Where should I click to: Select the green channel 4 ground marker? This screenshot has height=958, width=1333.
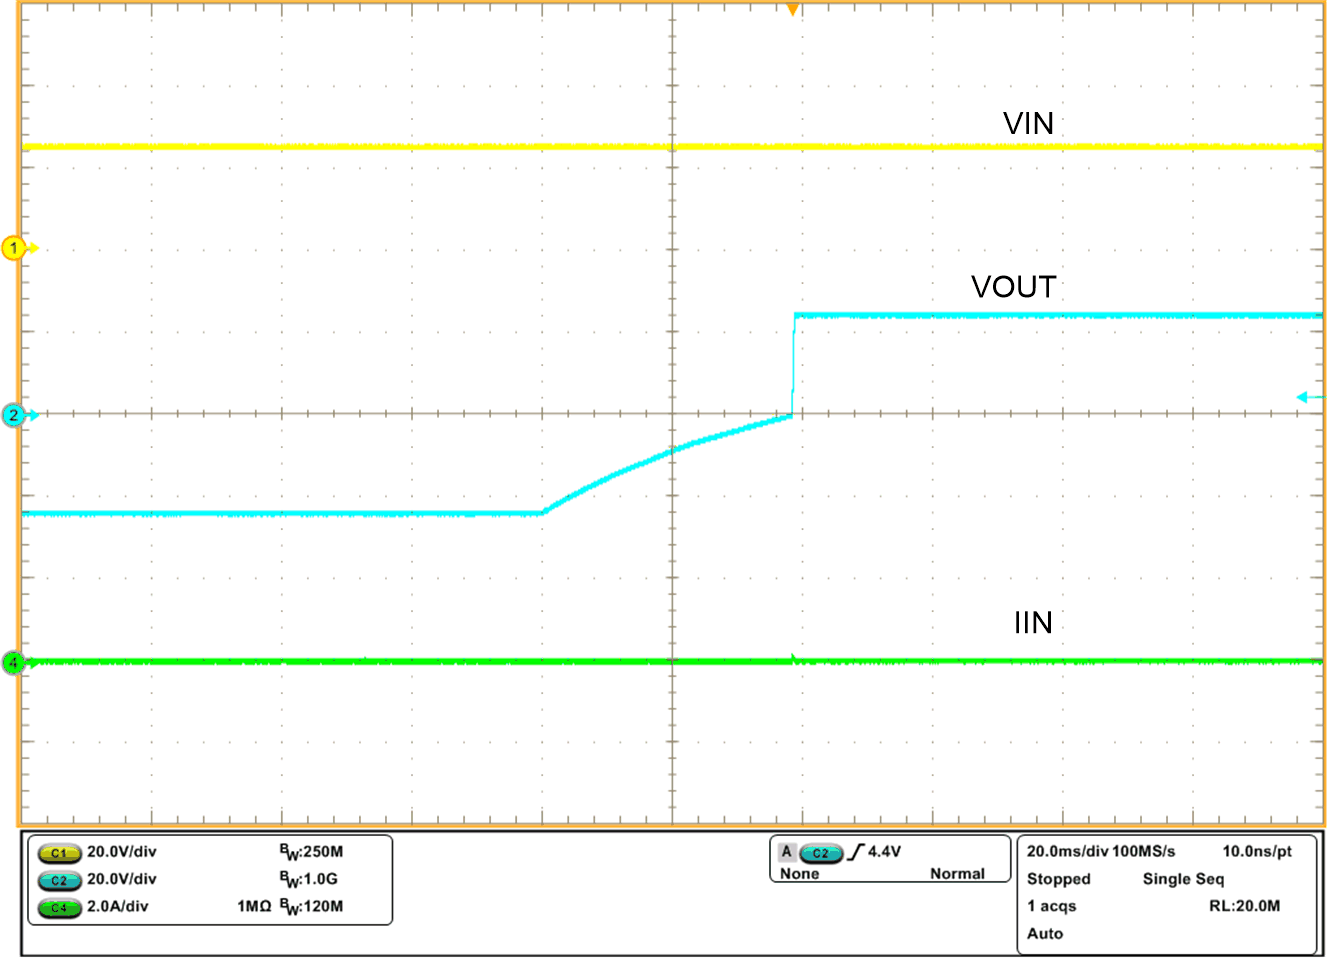pos(14,662)
